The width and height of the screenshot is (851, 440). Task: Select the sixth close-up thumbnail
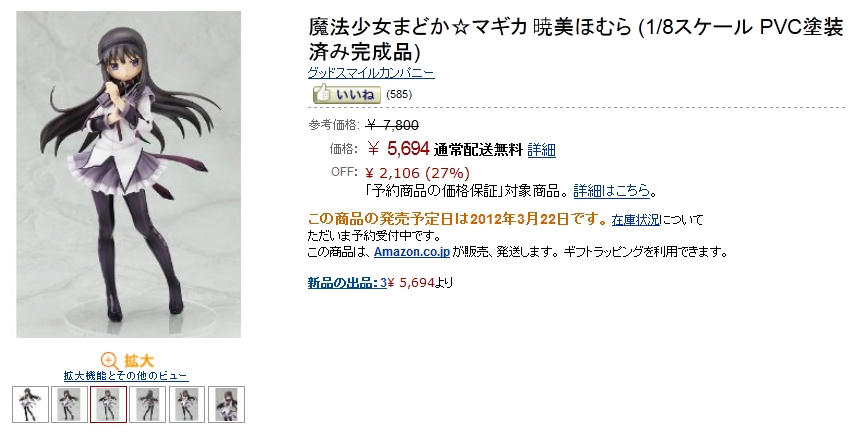pos(226,404)
